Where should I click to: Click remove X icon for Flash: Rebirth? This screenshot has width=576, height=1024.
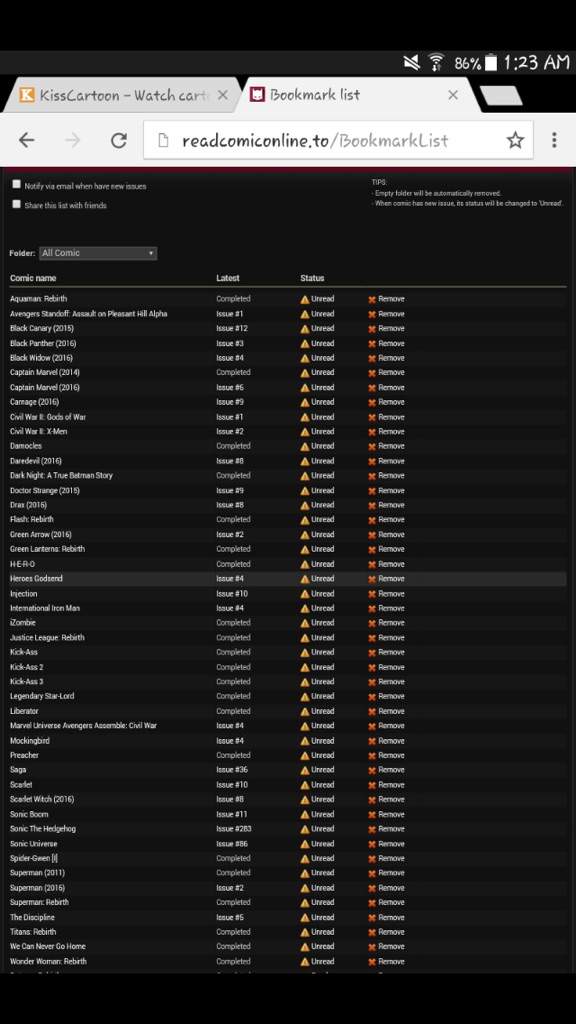tap(372, 520)
